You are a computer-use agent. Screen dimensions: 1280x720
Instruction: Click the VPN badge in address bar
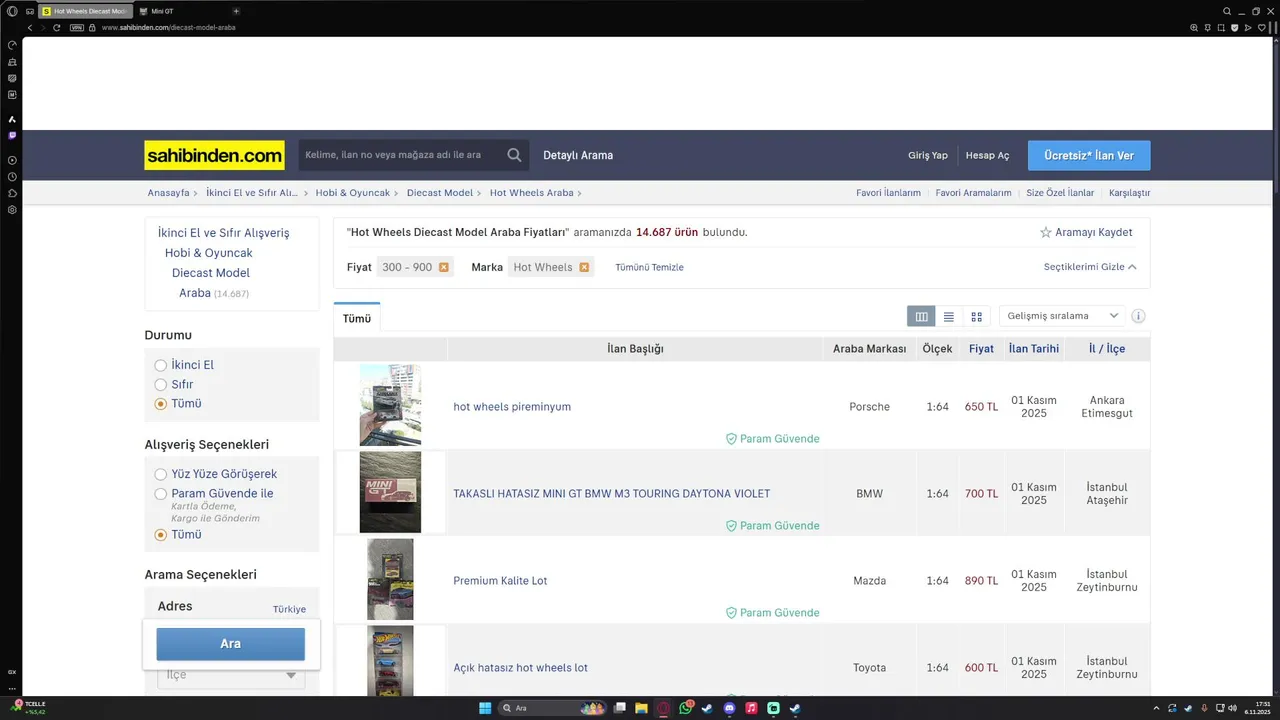(x=77, y=27)
